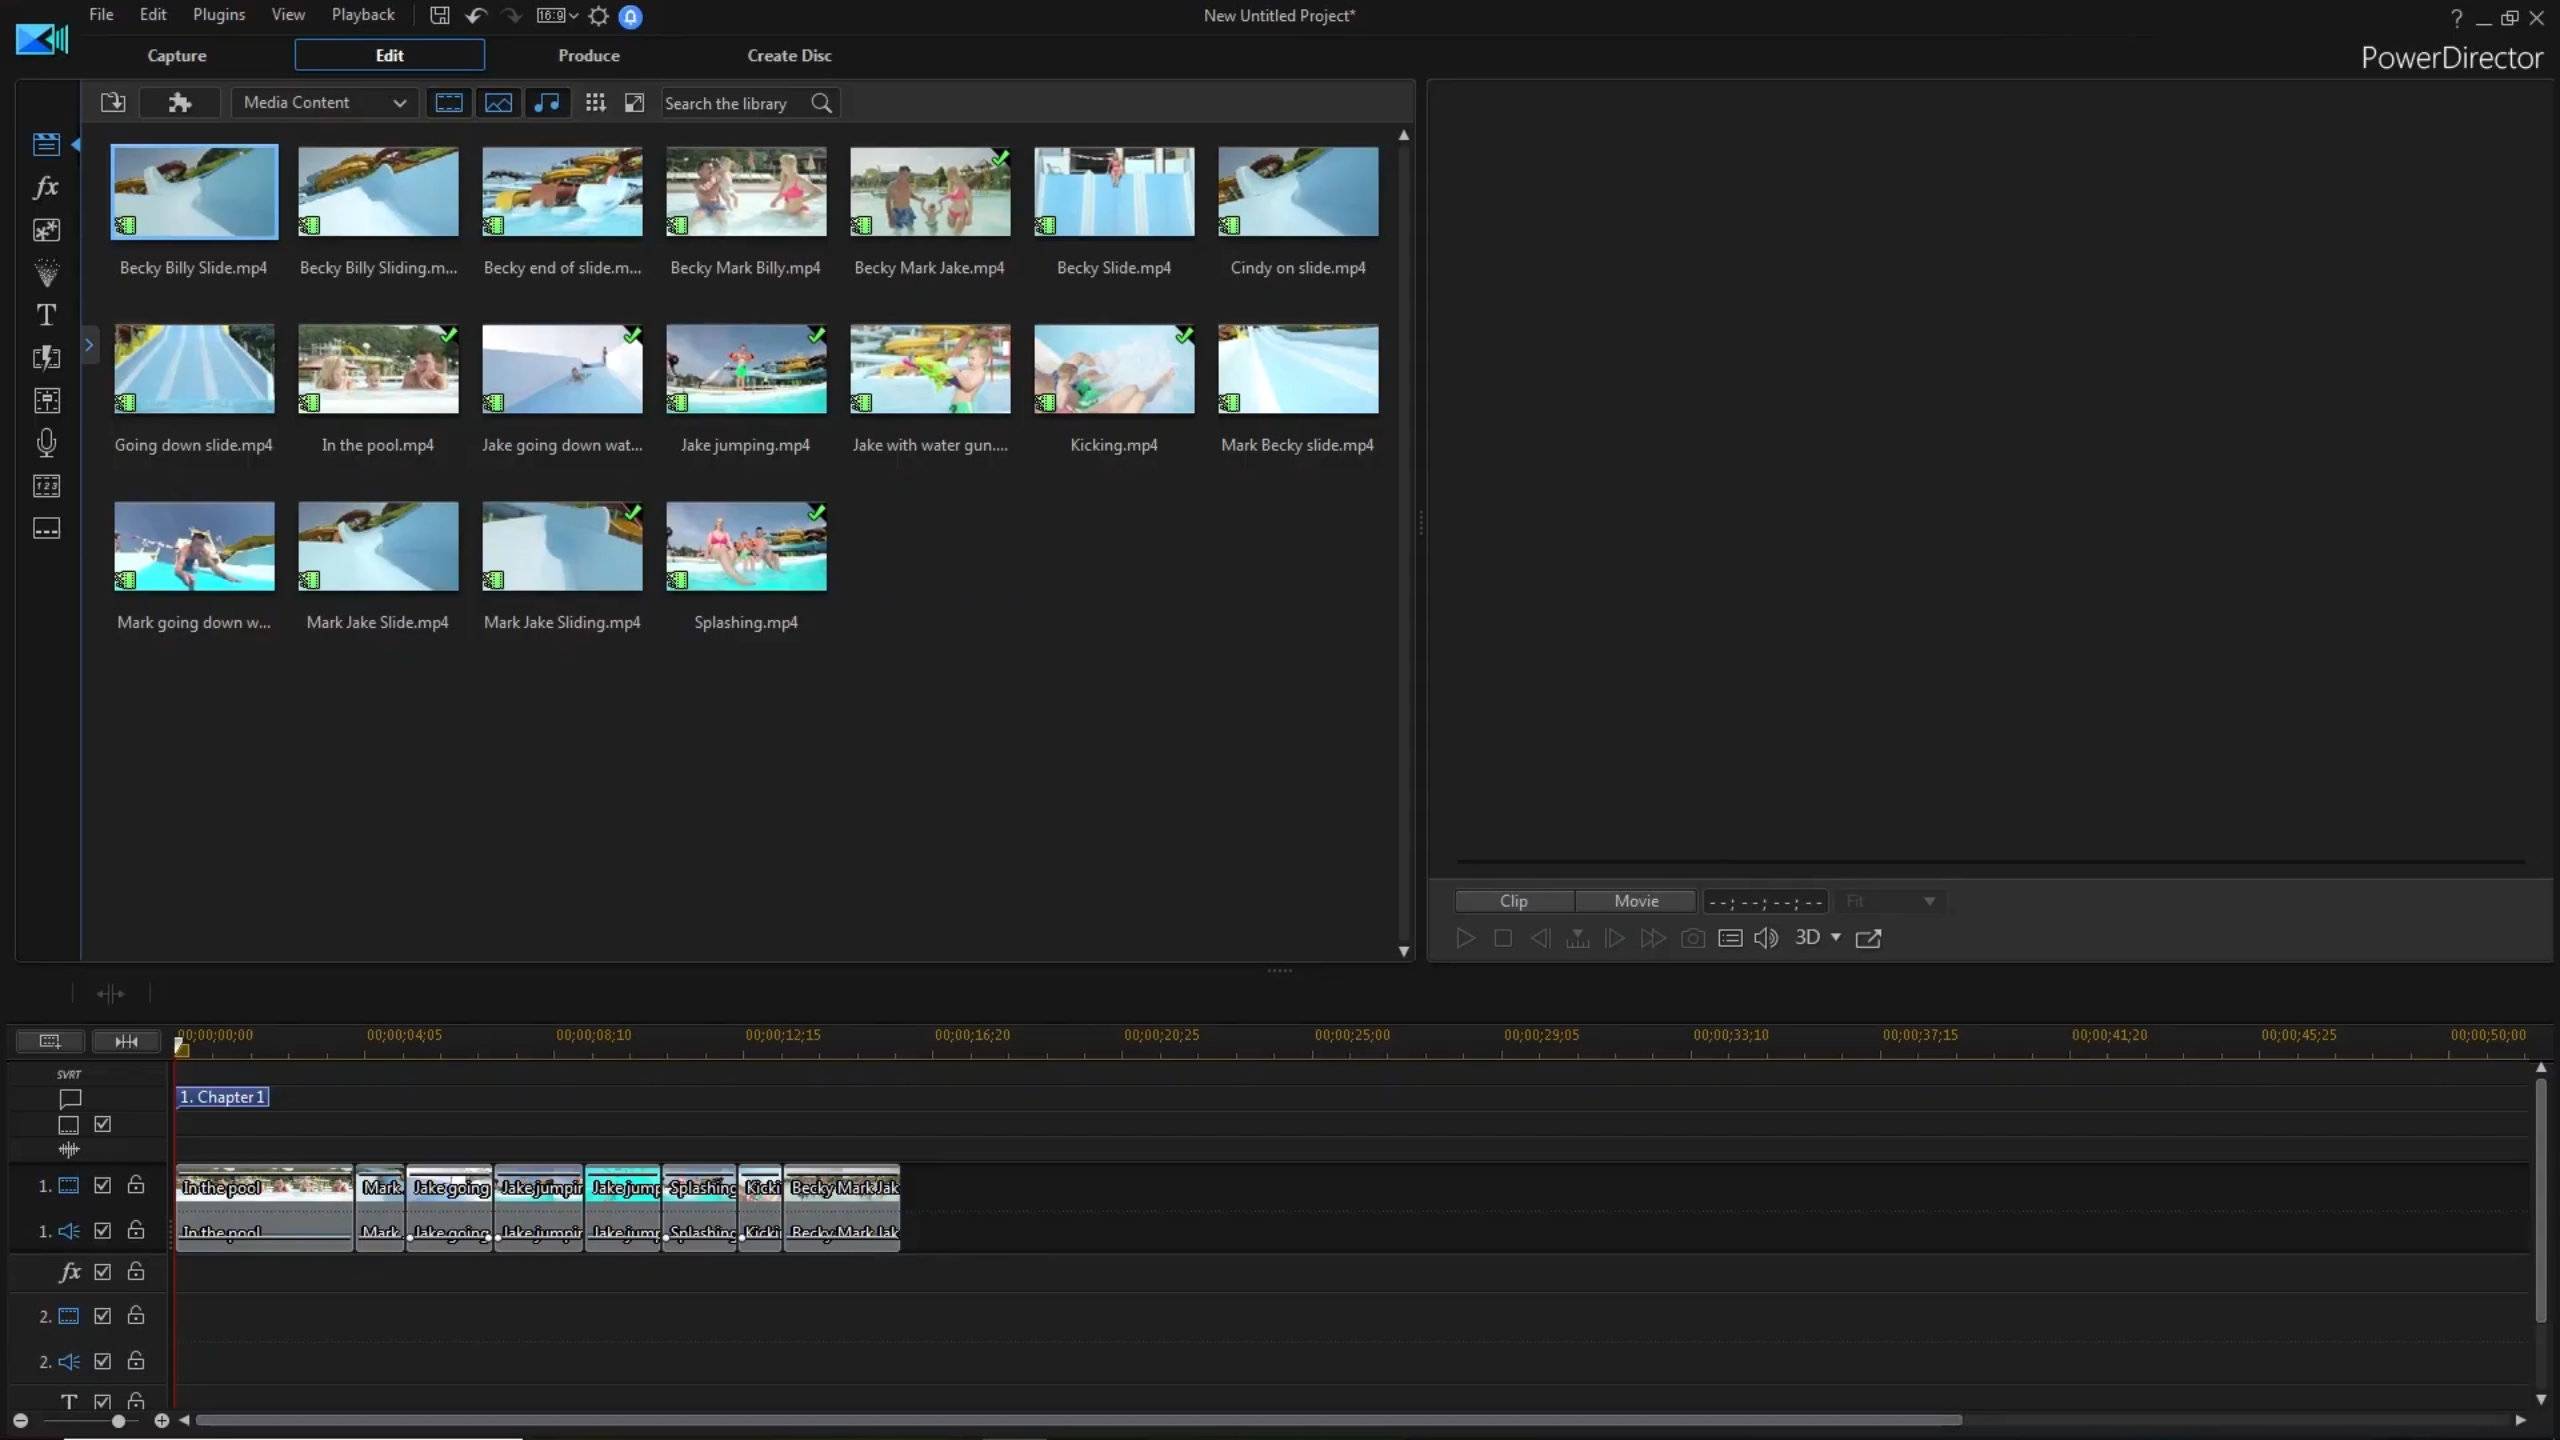Open the Effect Room fx icon

46,187
